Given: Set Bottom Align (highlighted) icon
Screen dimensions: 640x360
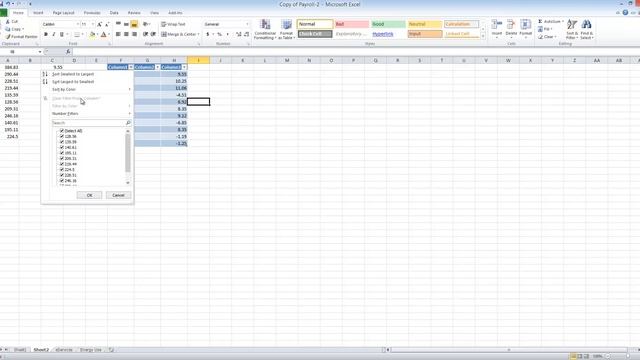Looking at the screenshot, I should click(x=134, y=24).
